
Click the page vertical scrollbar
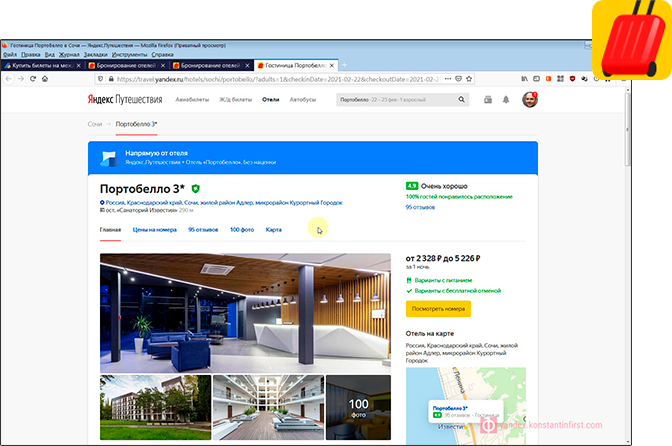(x=628, y=129)
